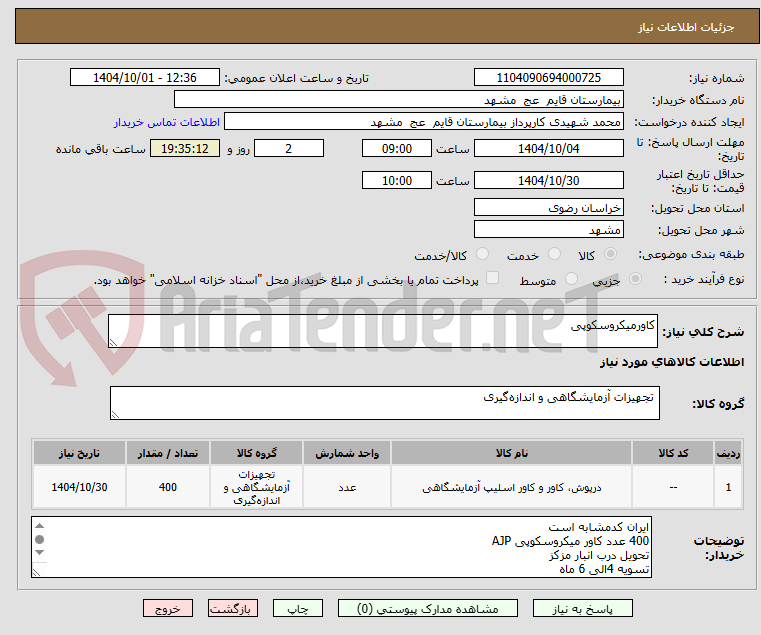Click the بازگشت back button
This screenshot has height=635, width=761.
pyautogui.click(x=232, y=609)
